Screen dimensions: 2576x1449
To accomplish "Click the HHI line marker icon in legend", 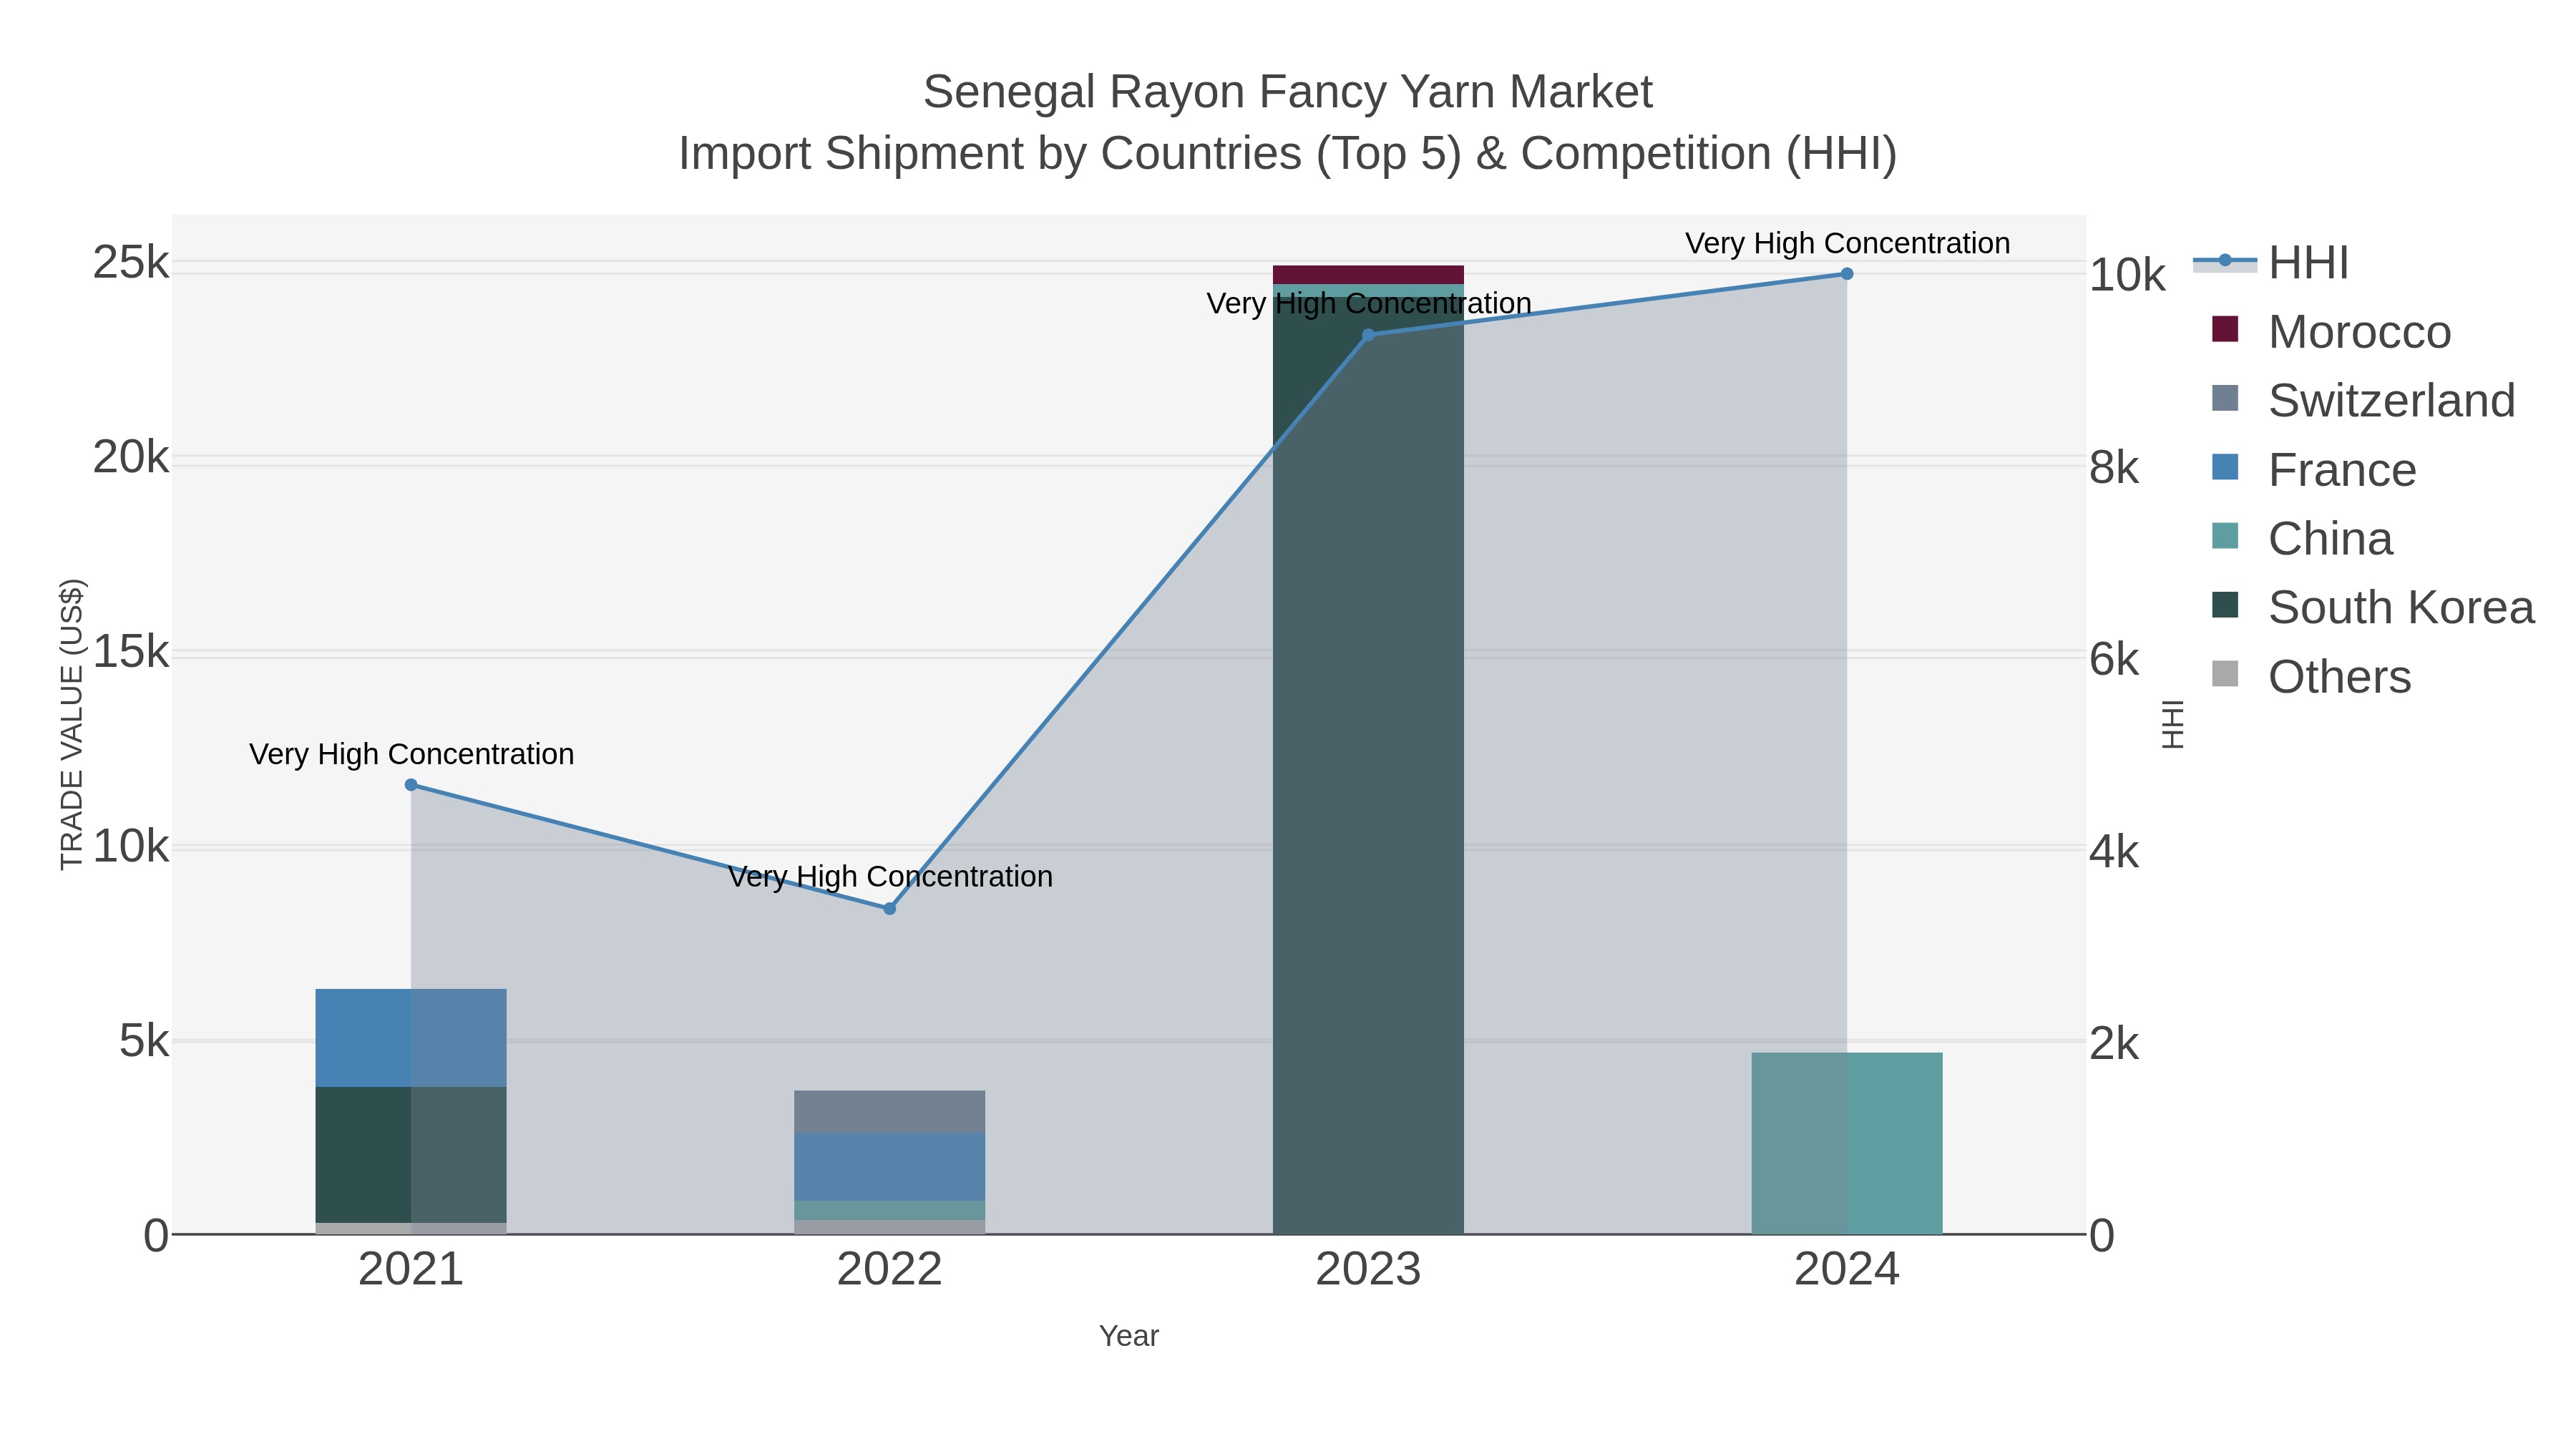I will (x=2225, y=261).
